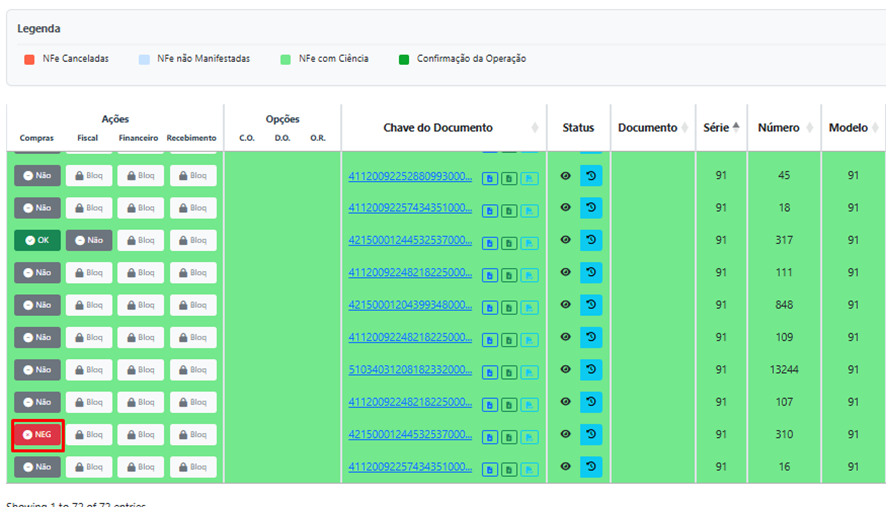Click eye icon in row number 18
This screenshot has height=507, width=886.
[565, 208]
